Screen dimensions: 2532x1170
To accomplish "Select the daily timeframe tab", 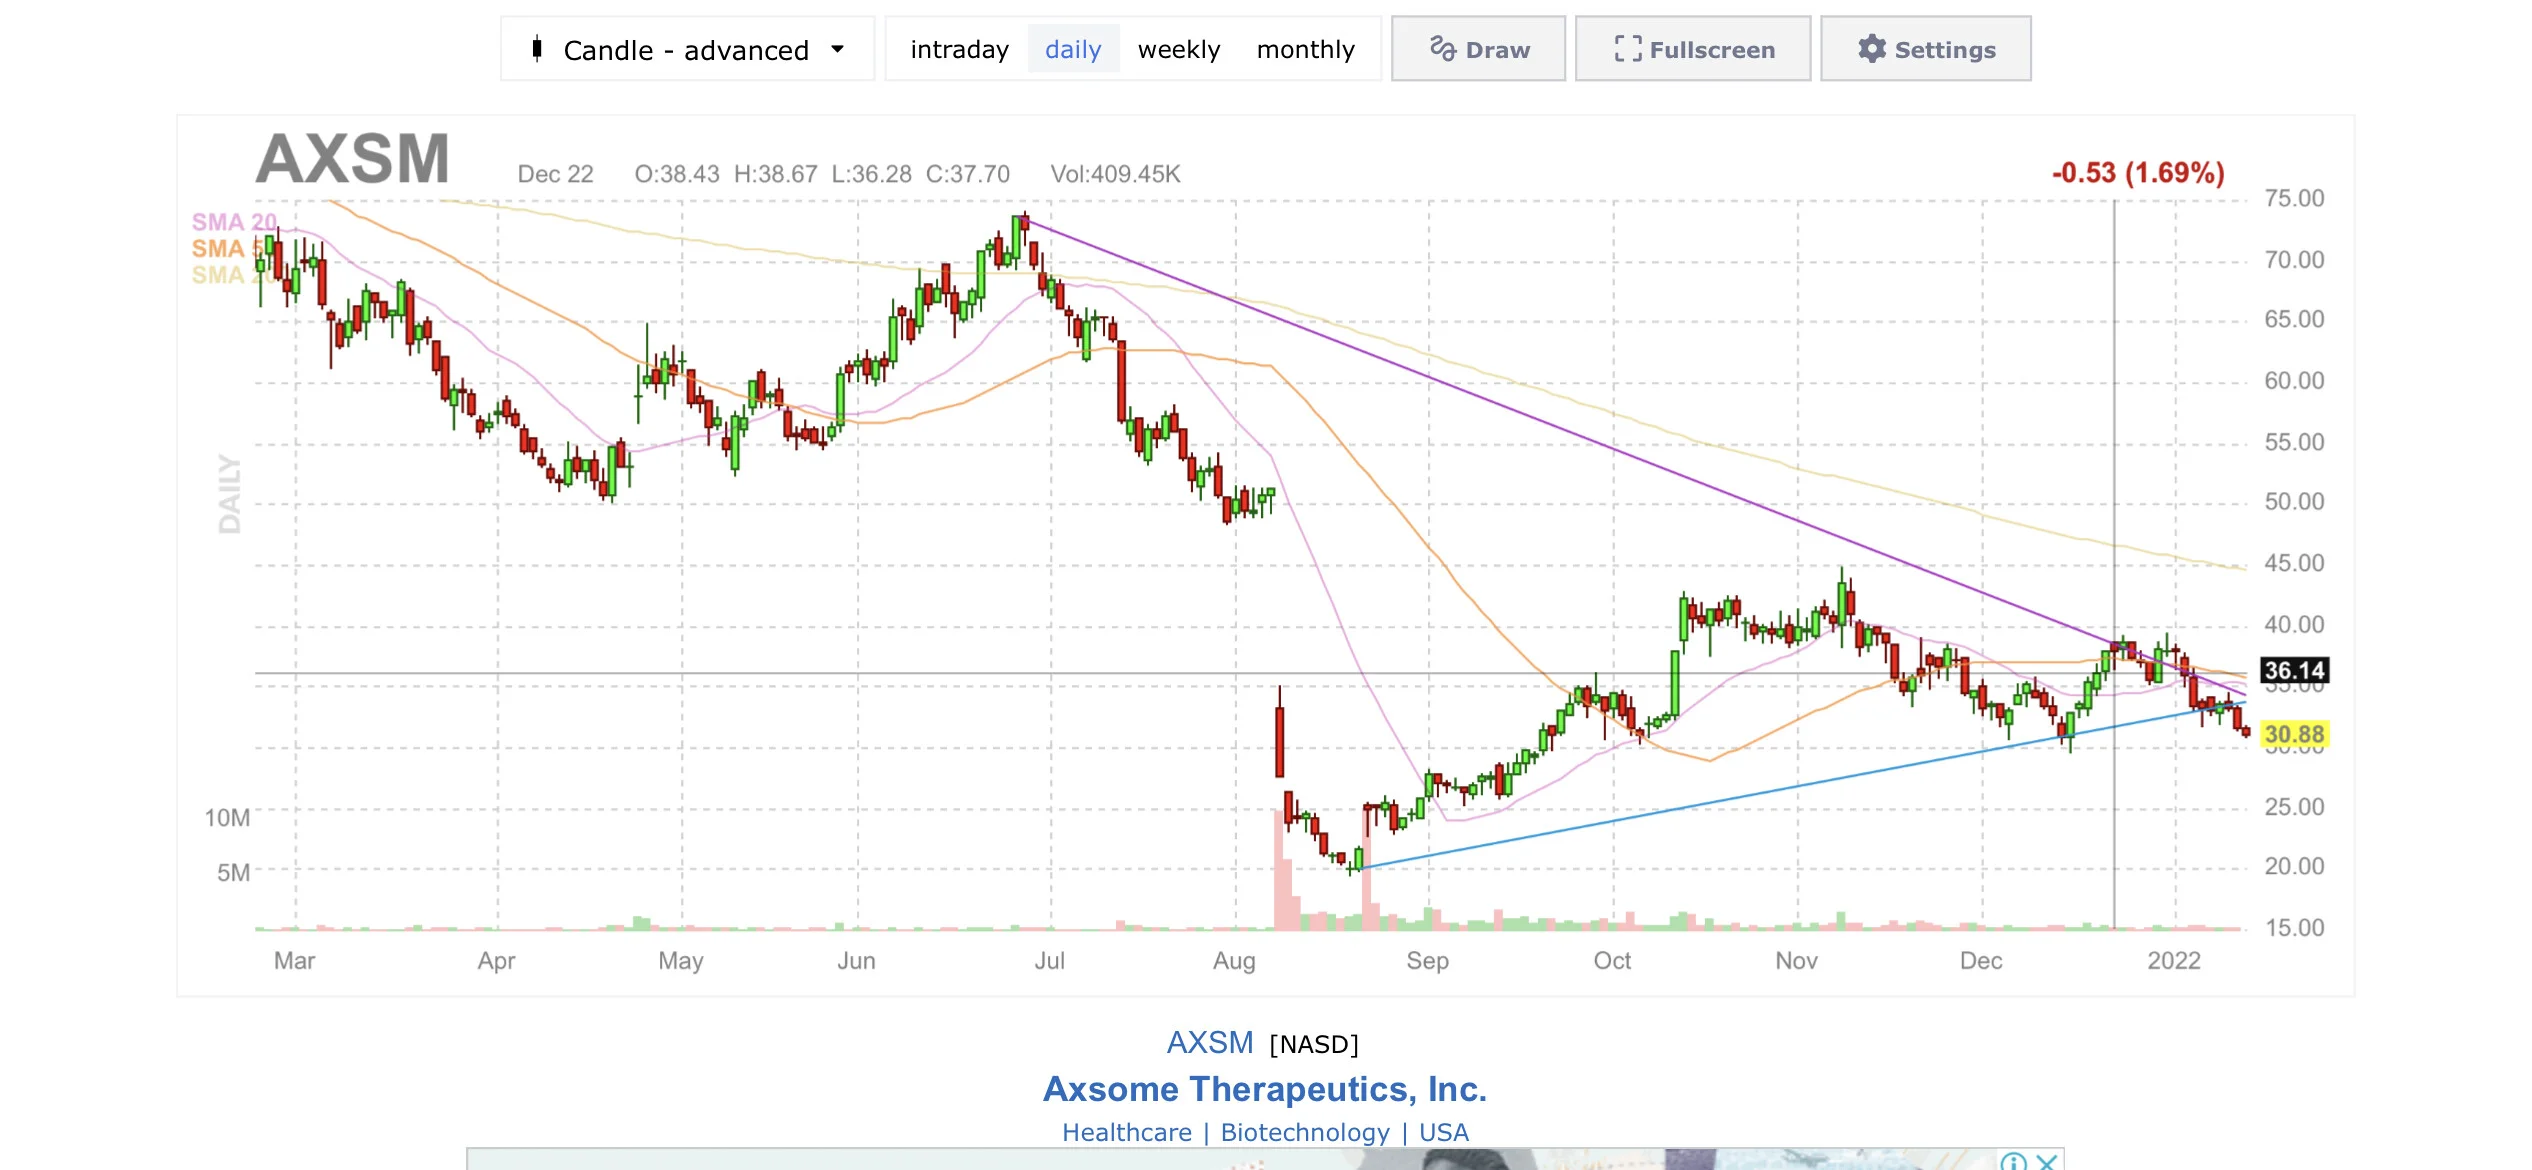I will coord(1073,50).
